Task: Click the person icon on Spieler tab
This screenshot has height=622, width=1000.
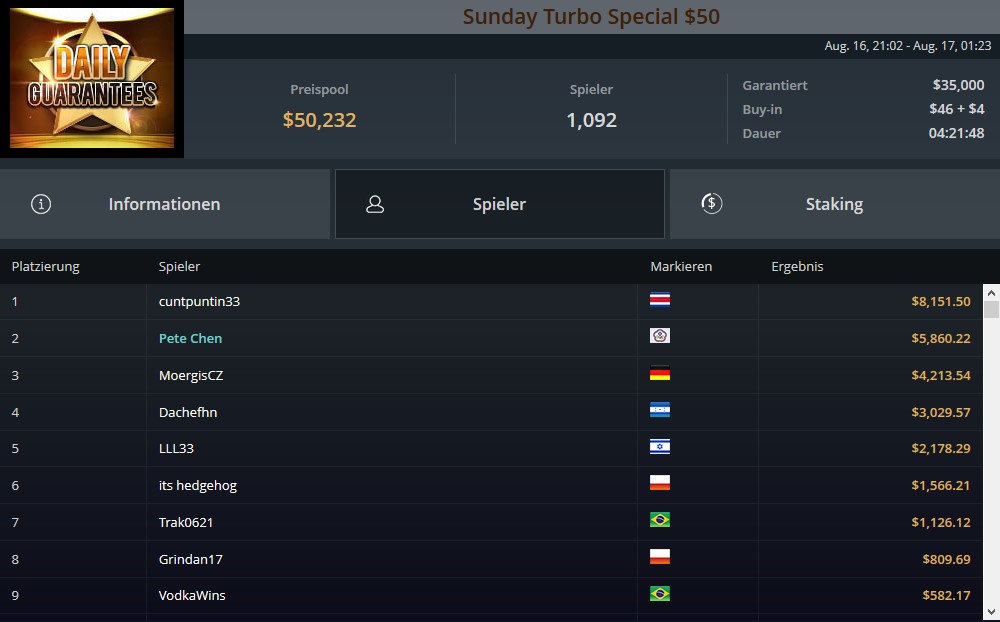Action: pos(375,204)
